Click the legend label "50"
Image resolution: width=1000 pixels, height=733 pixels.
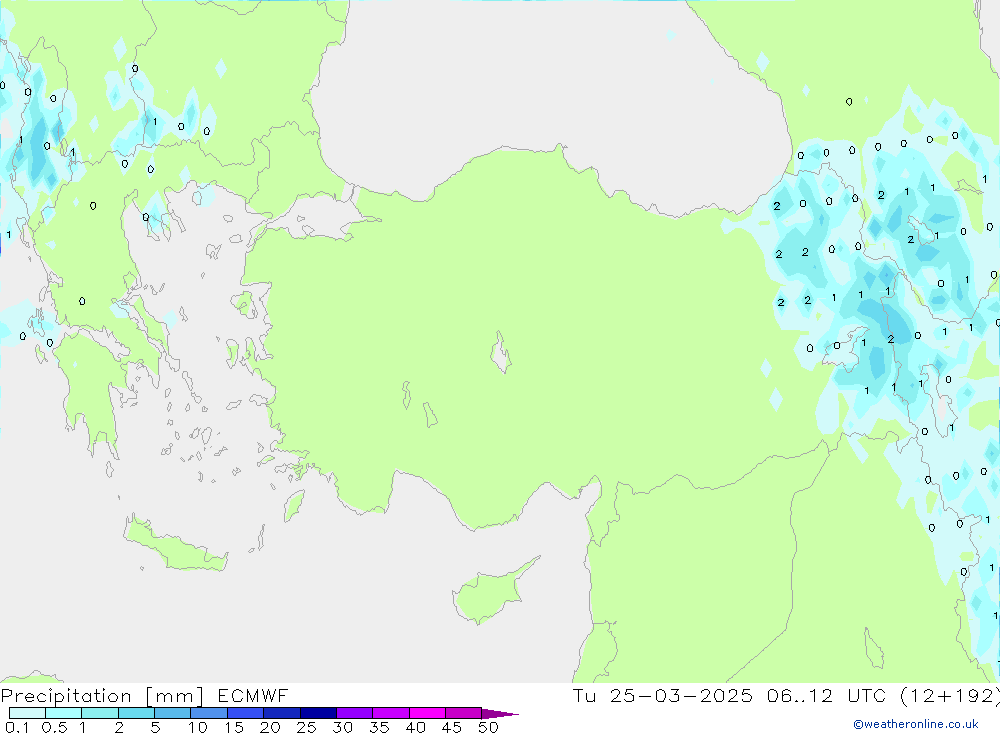pyautogui.click(x=488, y=727)
